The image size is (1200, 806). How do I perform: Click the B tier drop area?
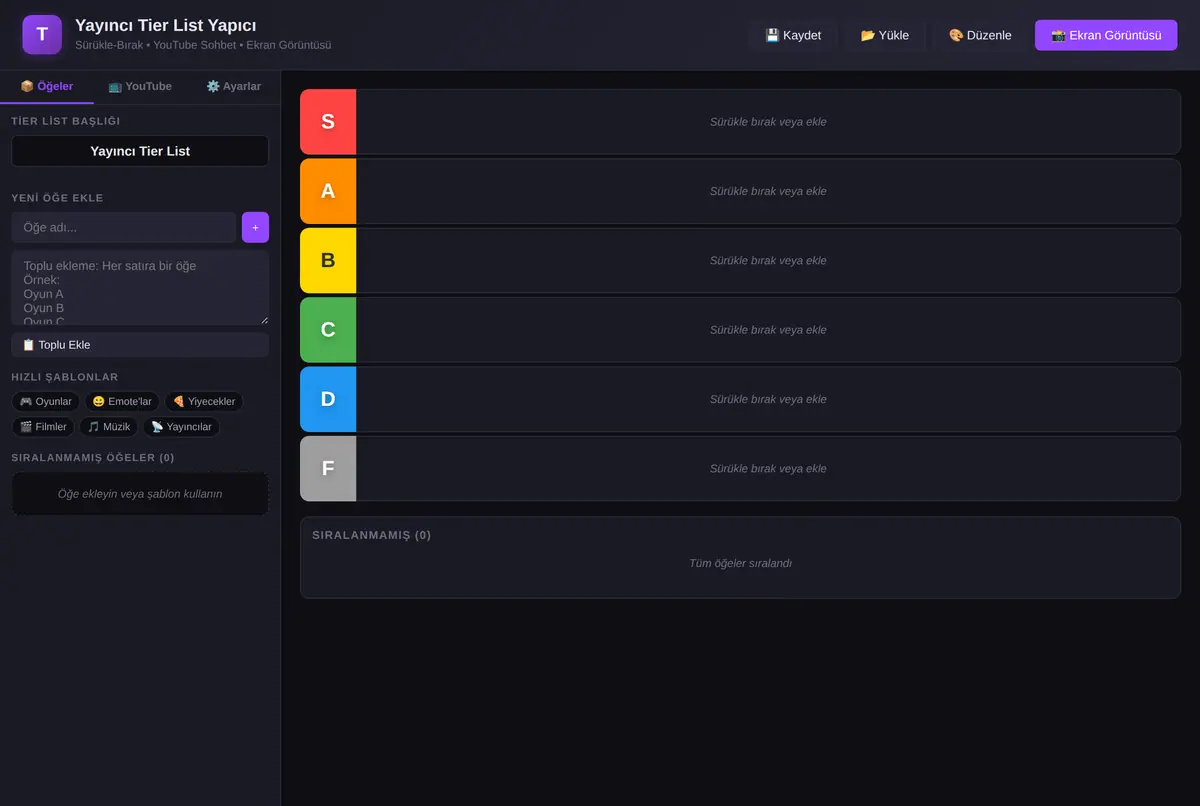coord(768,260)
